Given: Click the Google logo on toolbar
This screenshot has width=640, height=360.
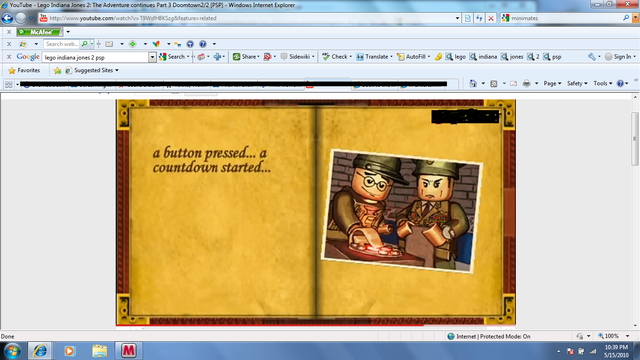Looking at the screenshot, I should [28, 57].
